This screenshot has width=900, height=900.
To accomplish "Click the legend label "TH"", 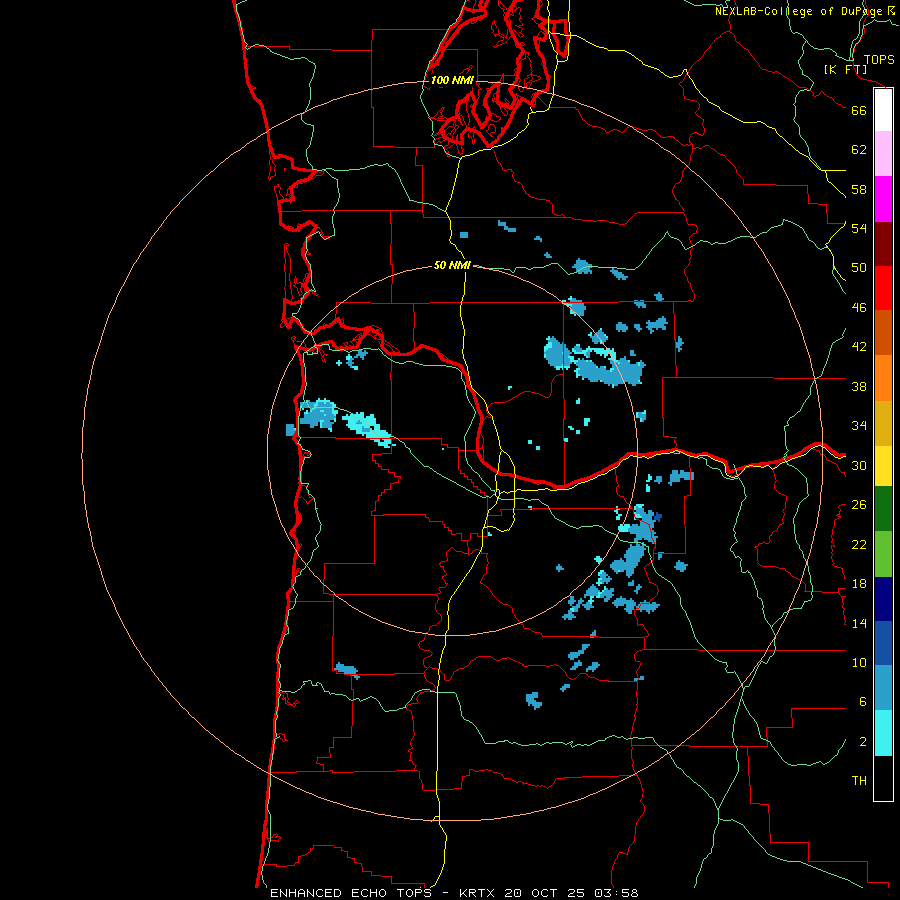I will pos(859,781).
